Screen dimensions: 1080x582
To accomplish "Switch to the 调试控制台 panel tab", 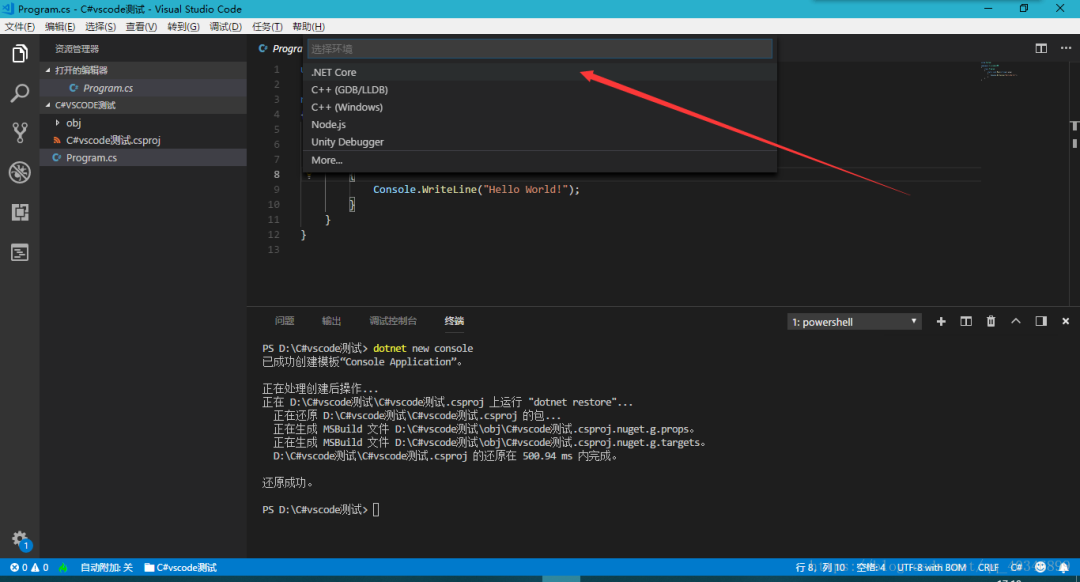I will (393, 321).
